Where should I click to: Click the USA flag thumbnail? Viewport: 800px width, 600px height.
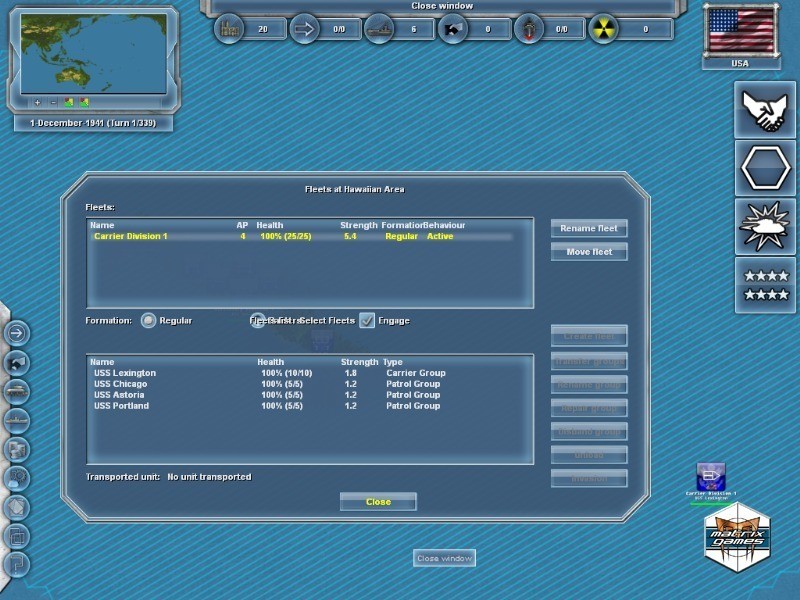[x=740, y=32]
